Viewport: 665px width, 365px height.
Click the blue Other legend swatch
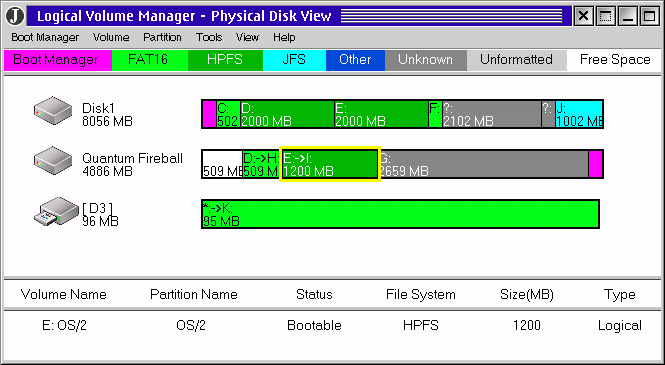(x=355, y=60)
